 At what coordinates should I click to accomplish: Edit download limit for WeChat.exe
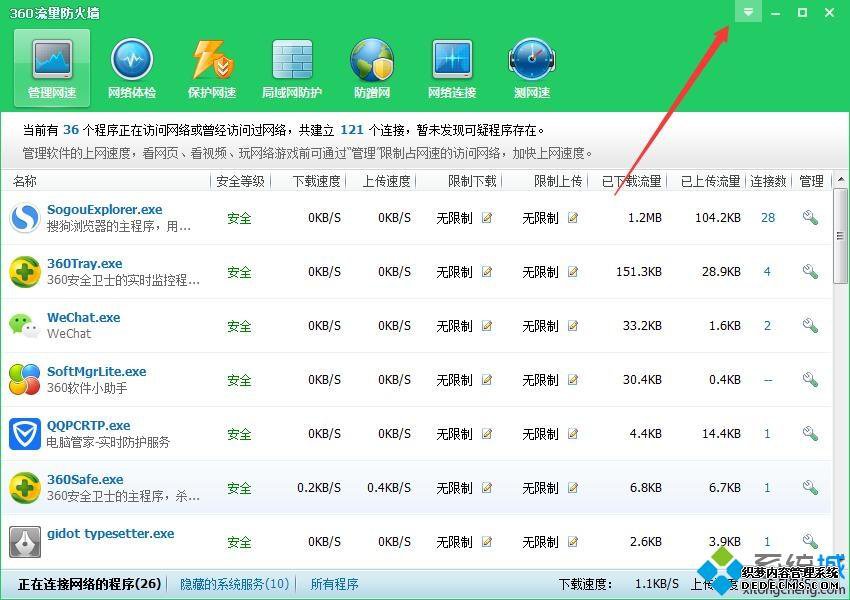click(487, 326)
